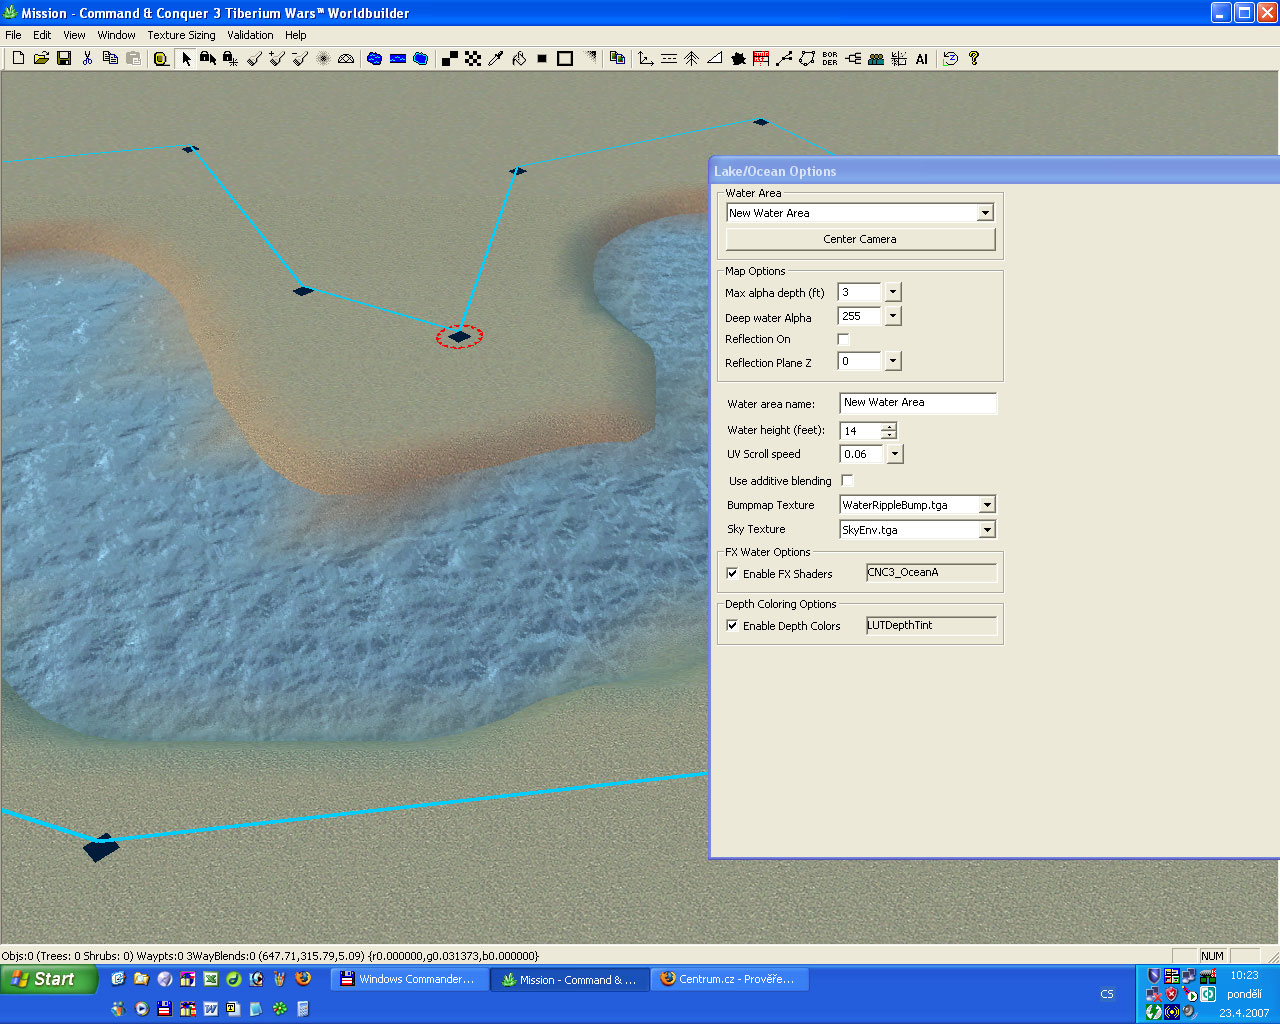Select the eyedropper tool

(x=496, y=59)
